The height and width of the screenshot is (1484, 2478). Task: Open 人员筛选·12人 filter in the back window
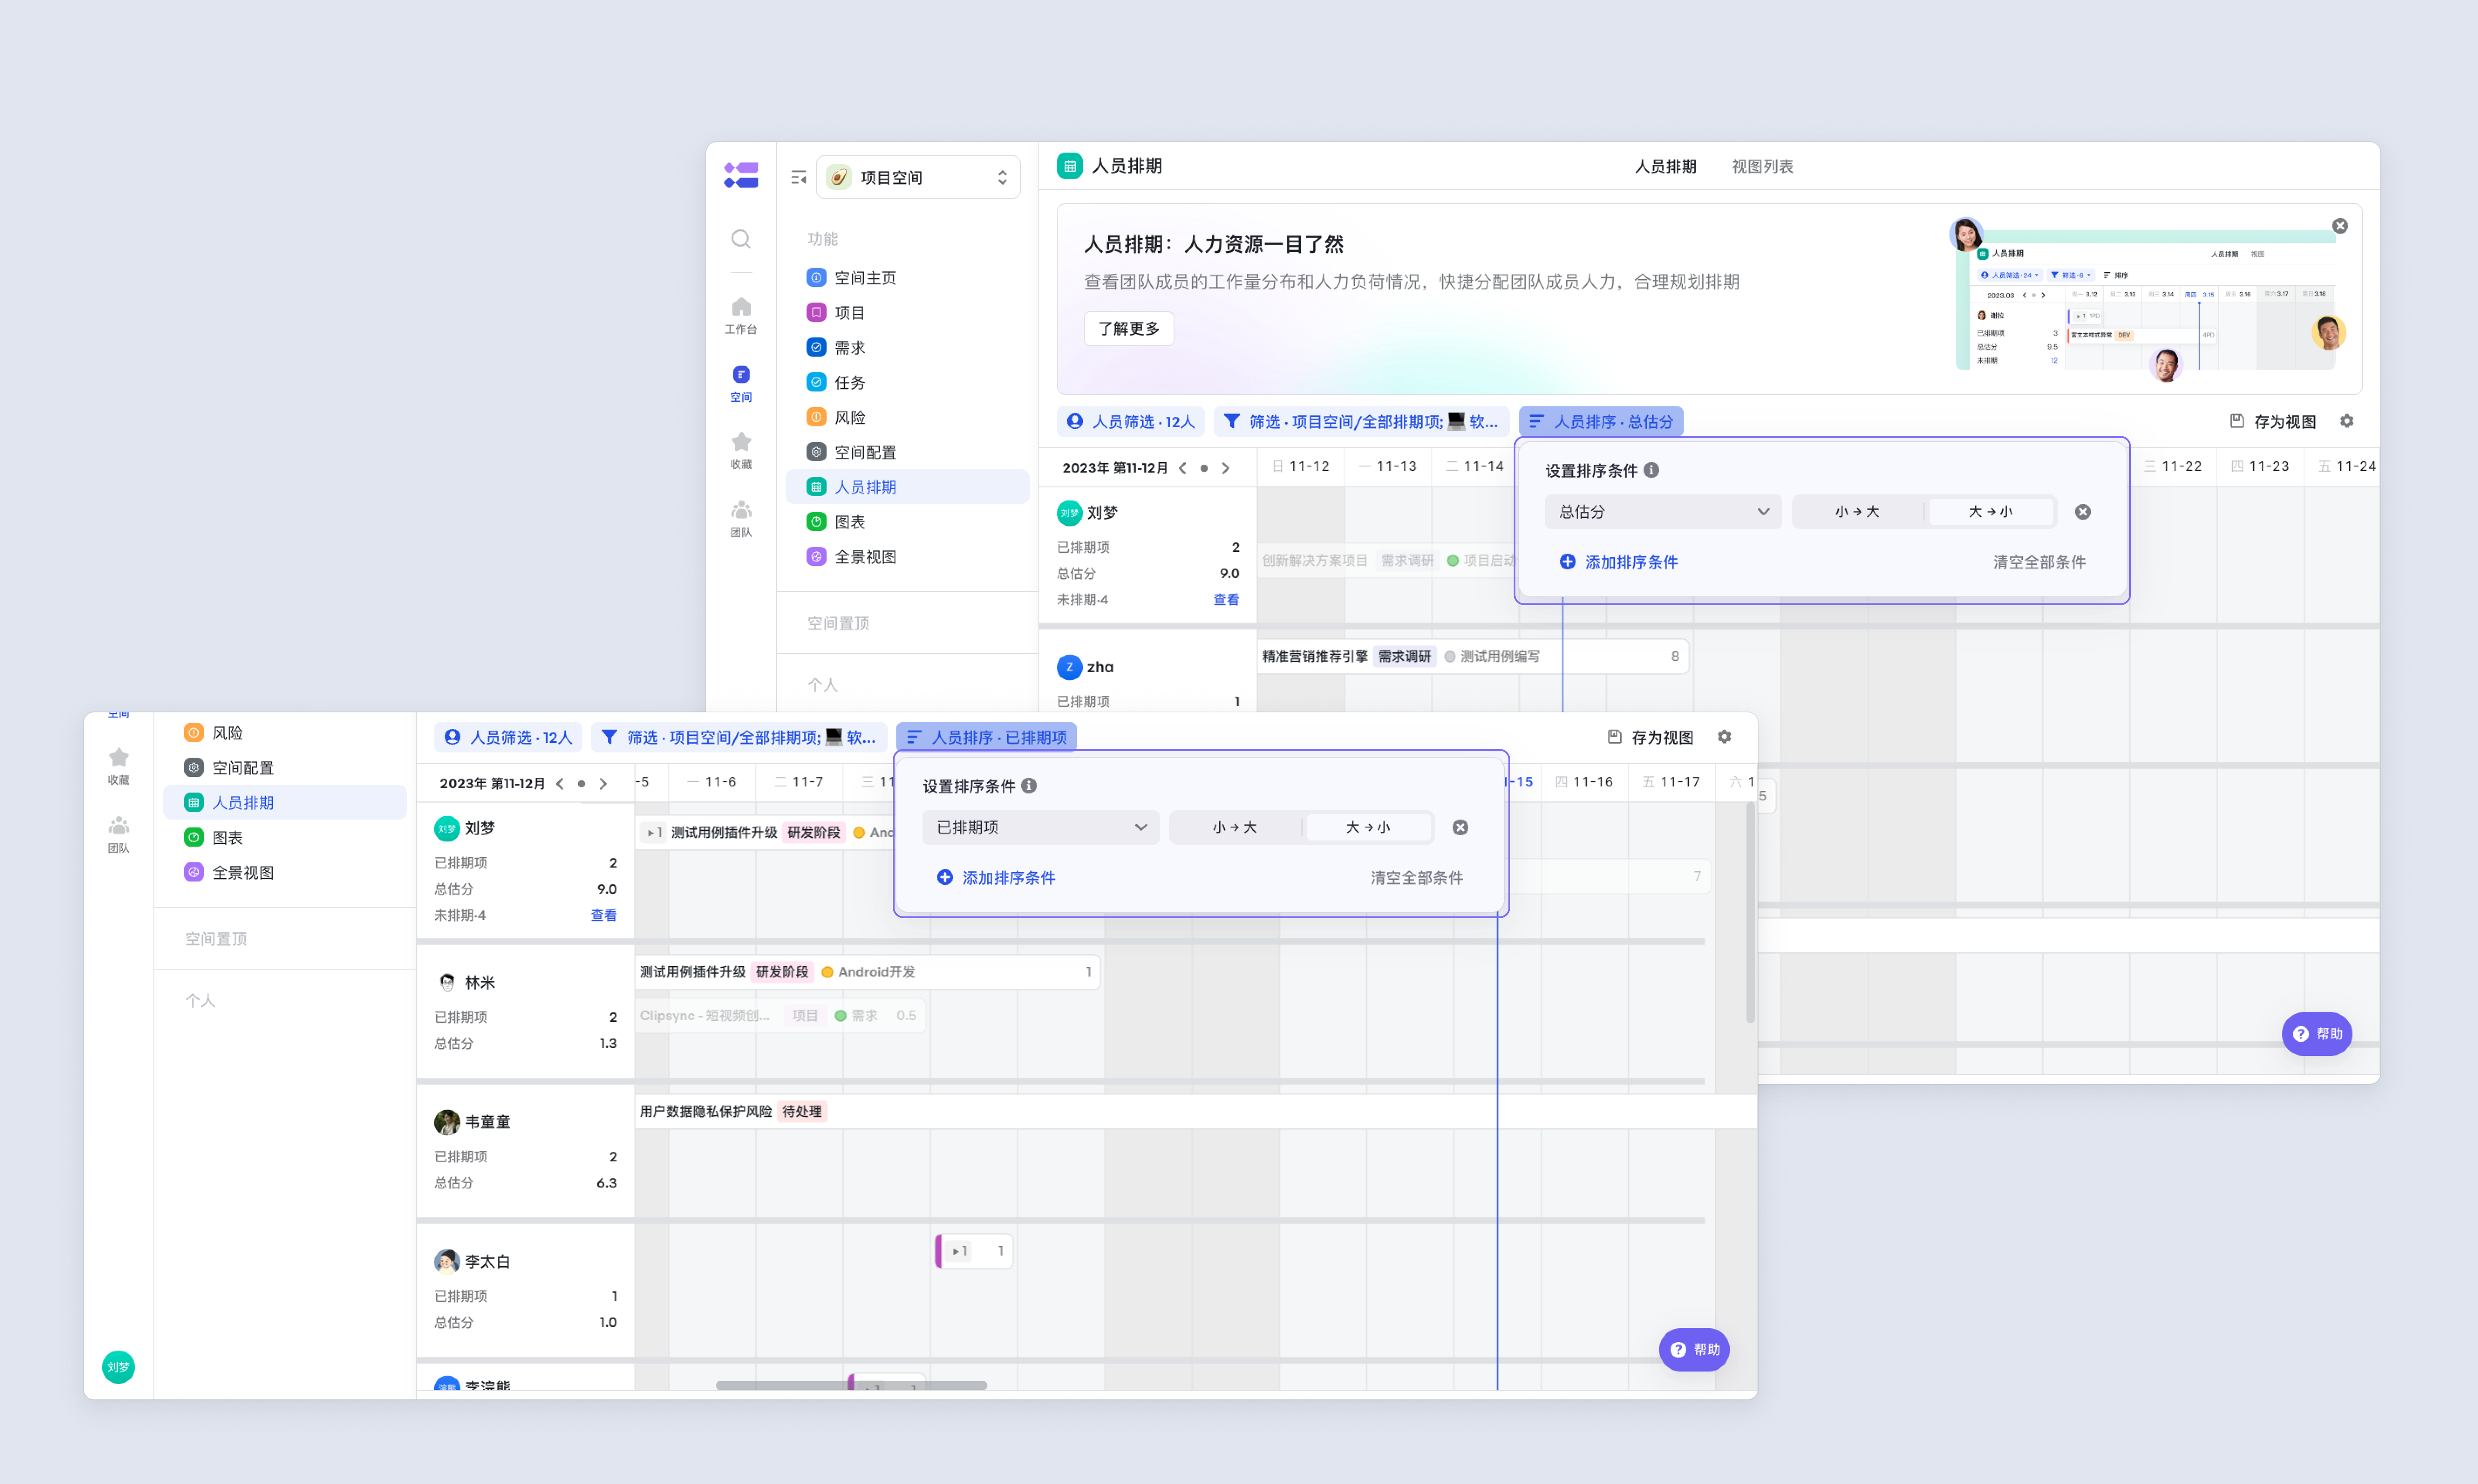(x=1131, y=422)
